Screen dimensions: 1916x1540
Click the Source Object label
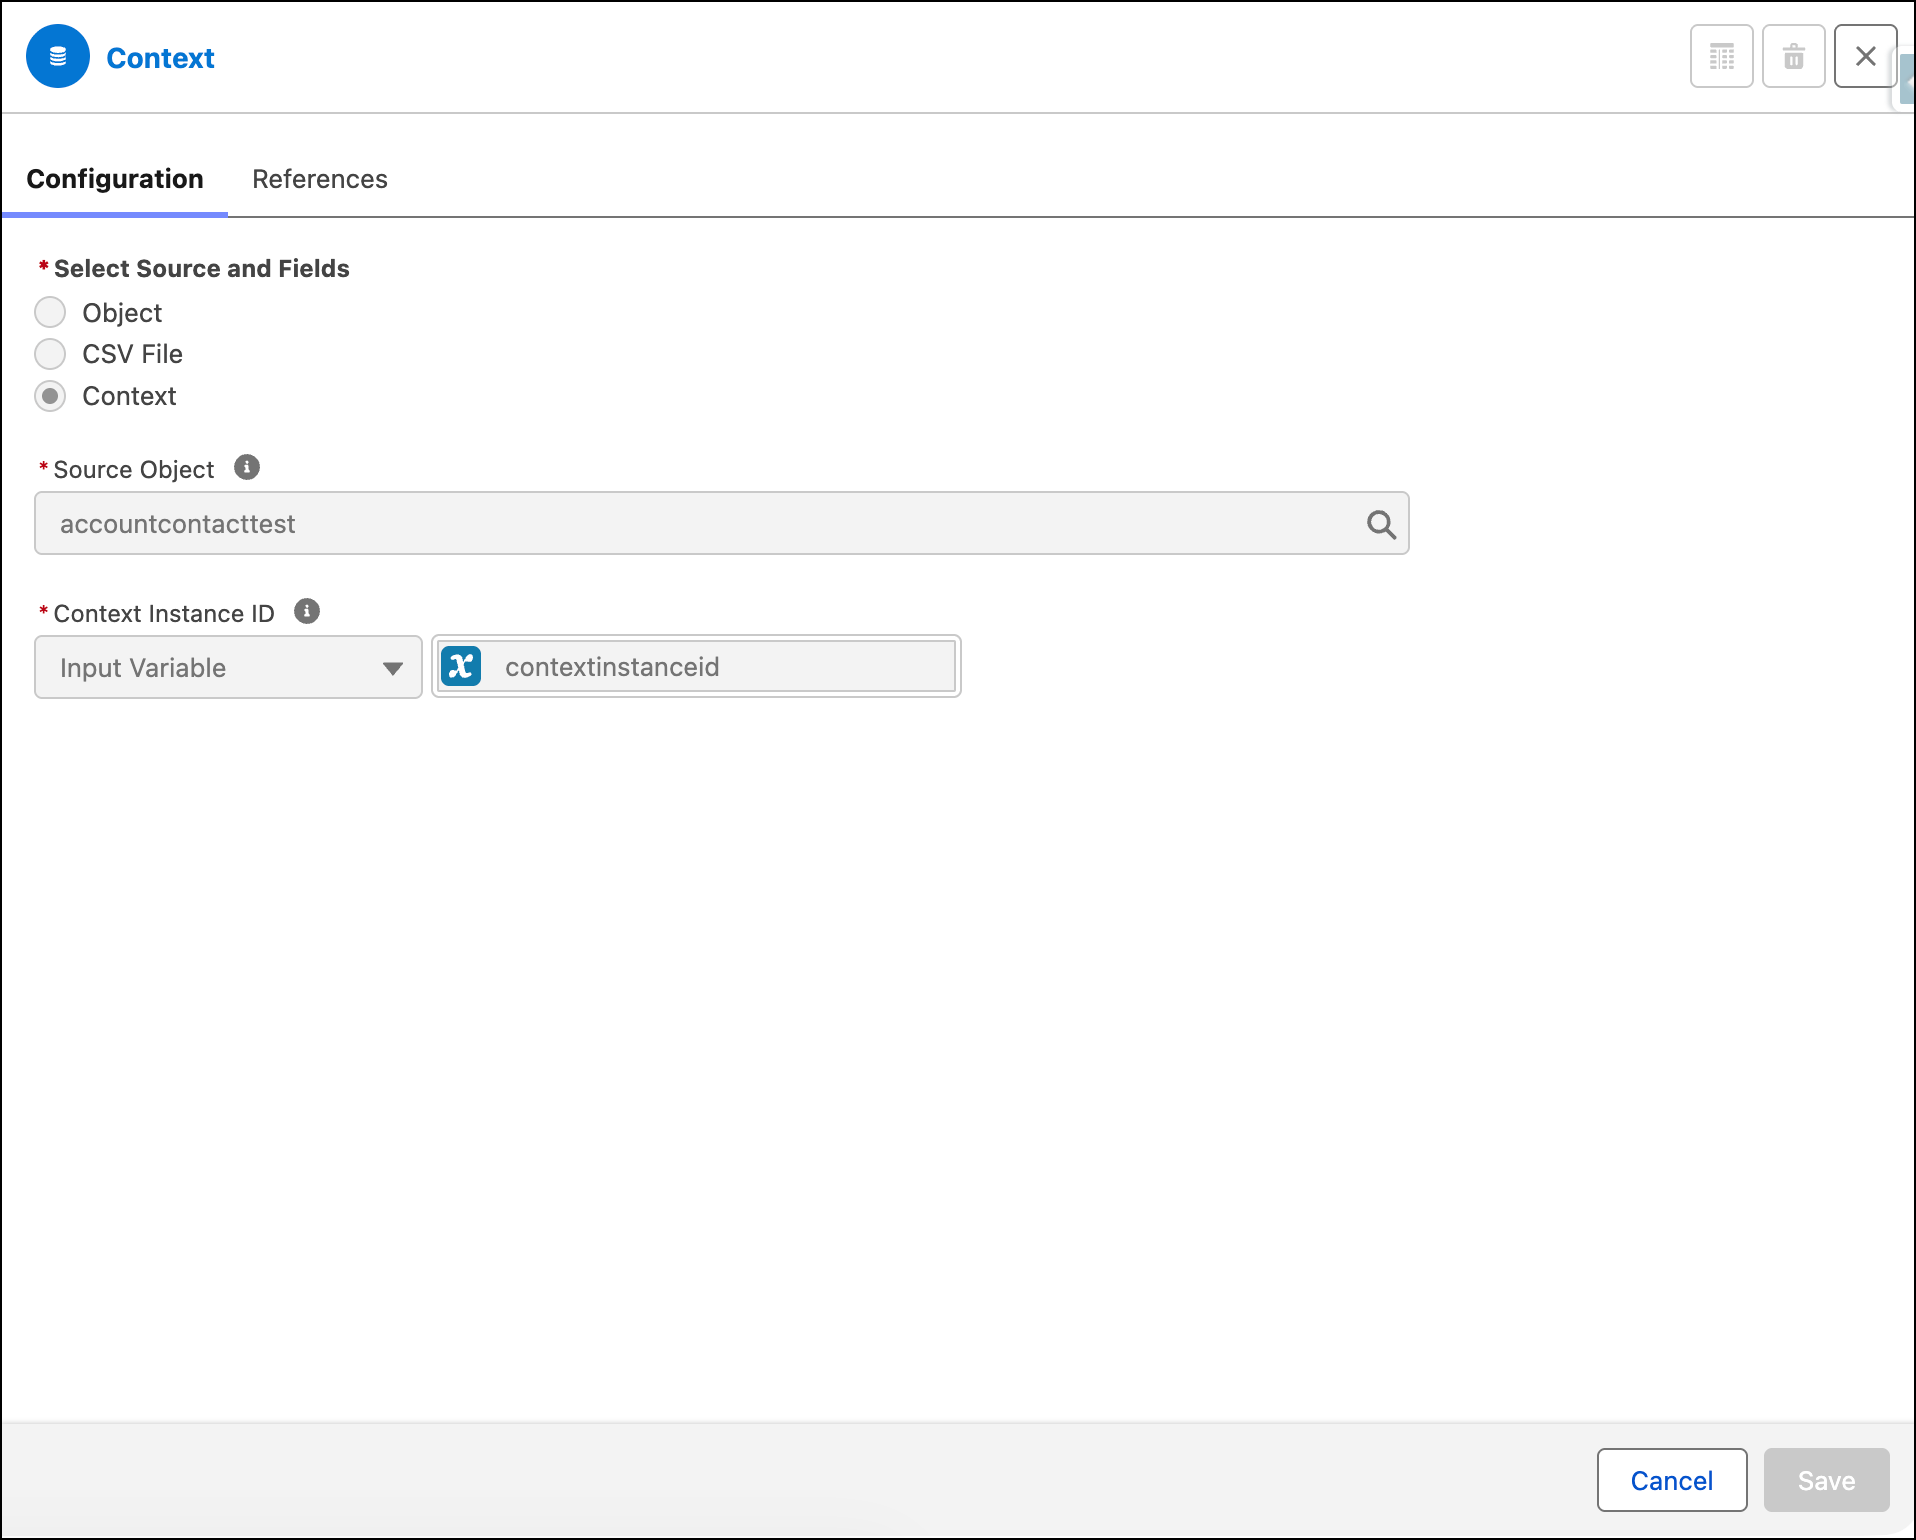tap(134, 469)
